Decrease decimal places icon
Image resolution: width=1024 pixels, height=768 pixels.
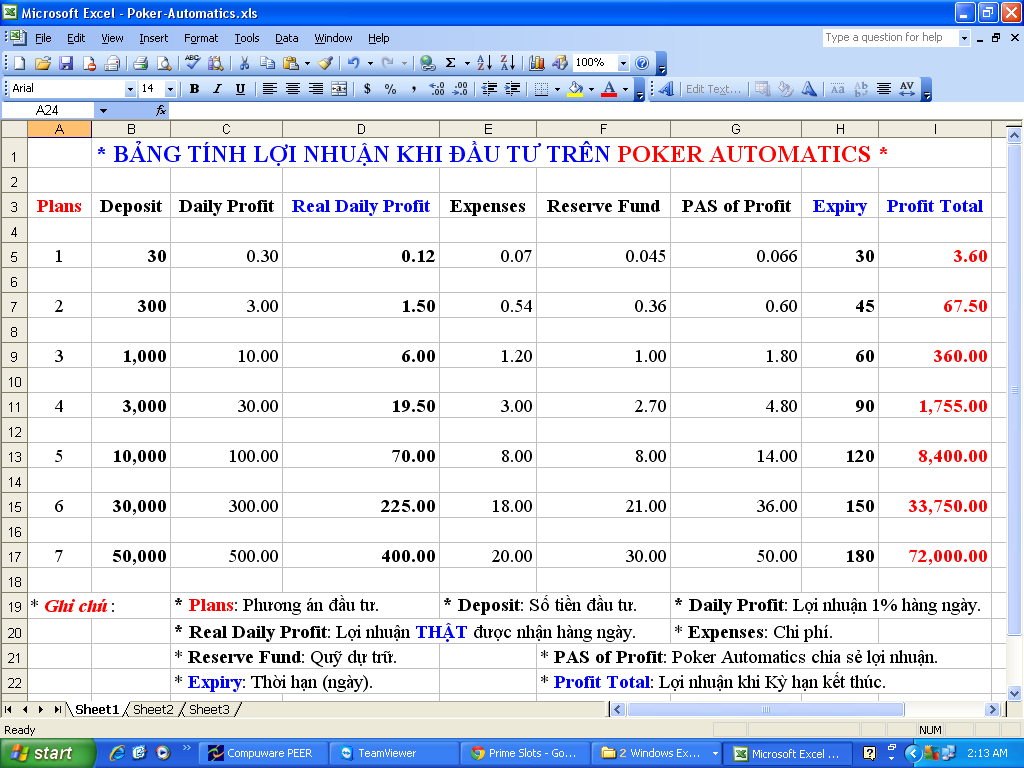[x=460, y=89]
